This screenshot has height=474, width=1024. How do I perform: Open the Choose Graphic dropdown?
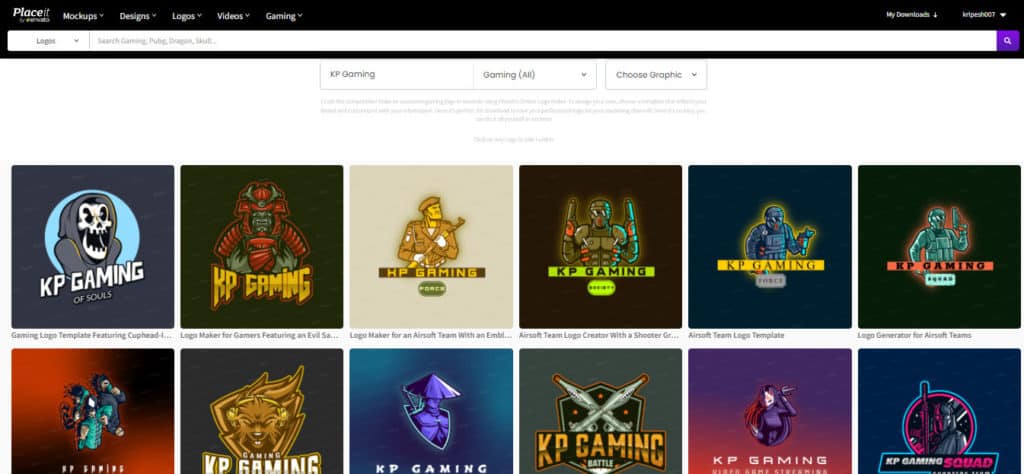point(656,74)
